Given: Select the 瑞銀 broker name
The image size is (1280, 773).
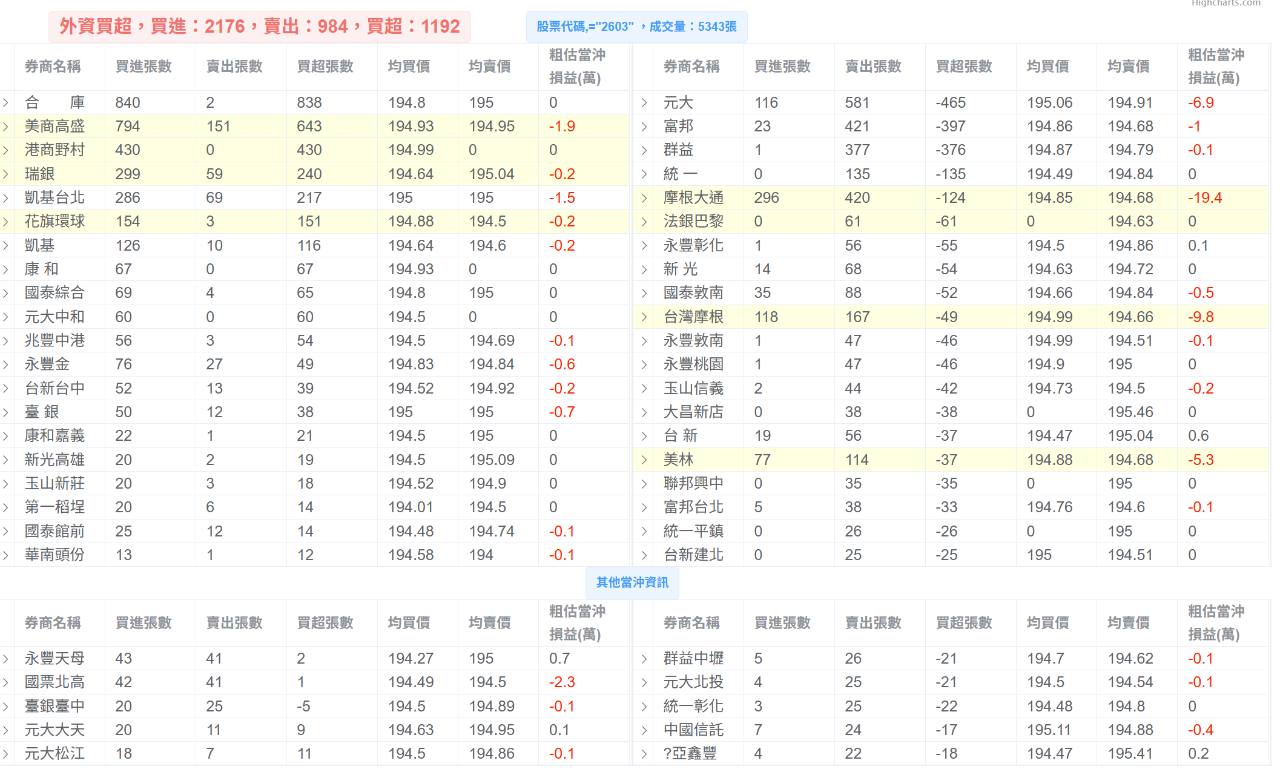Looking at the screenshot, I should (39, 174).
